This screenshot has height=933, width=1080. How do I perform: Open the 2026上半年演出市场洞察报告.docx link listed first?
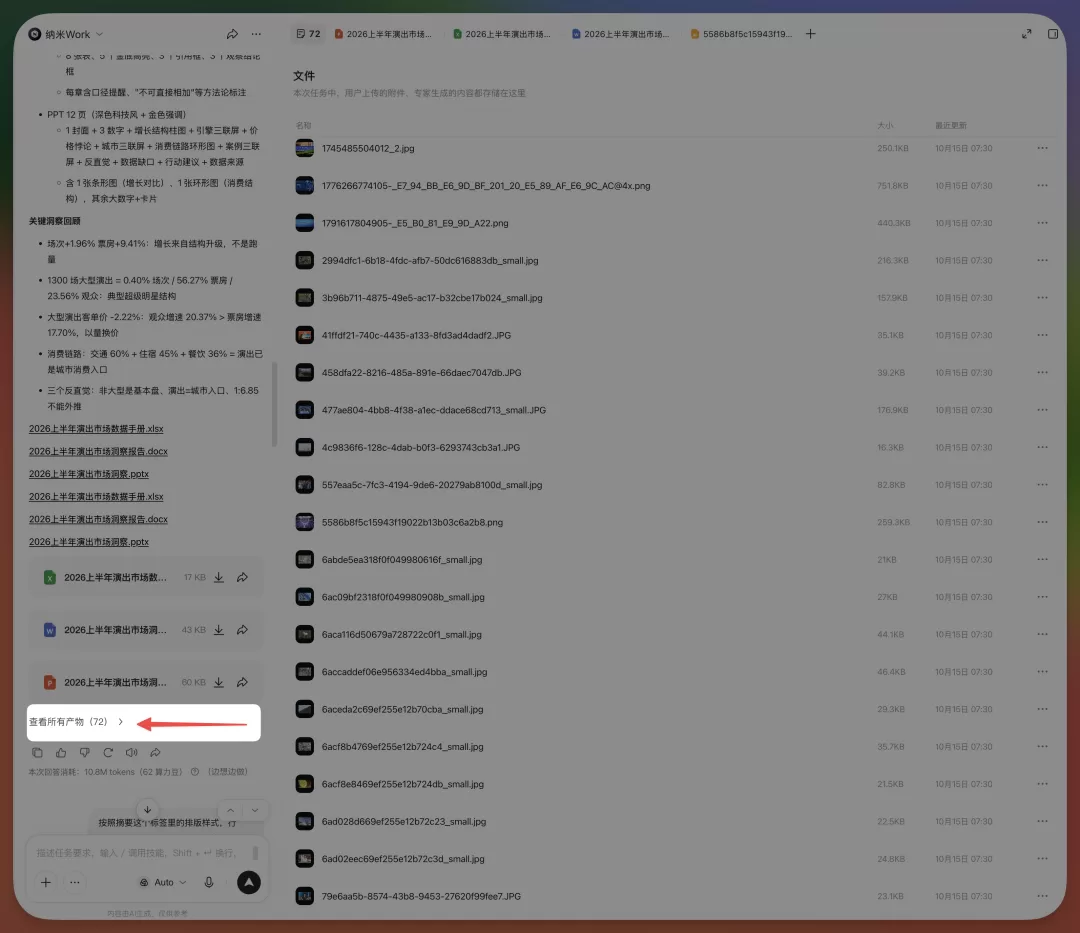(98, 451)
